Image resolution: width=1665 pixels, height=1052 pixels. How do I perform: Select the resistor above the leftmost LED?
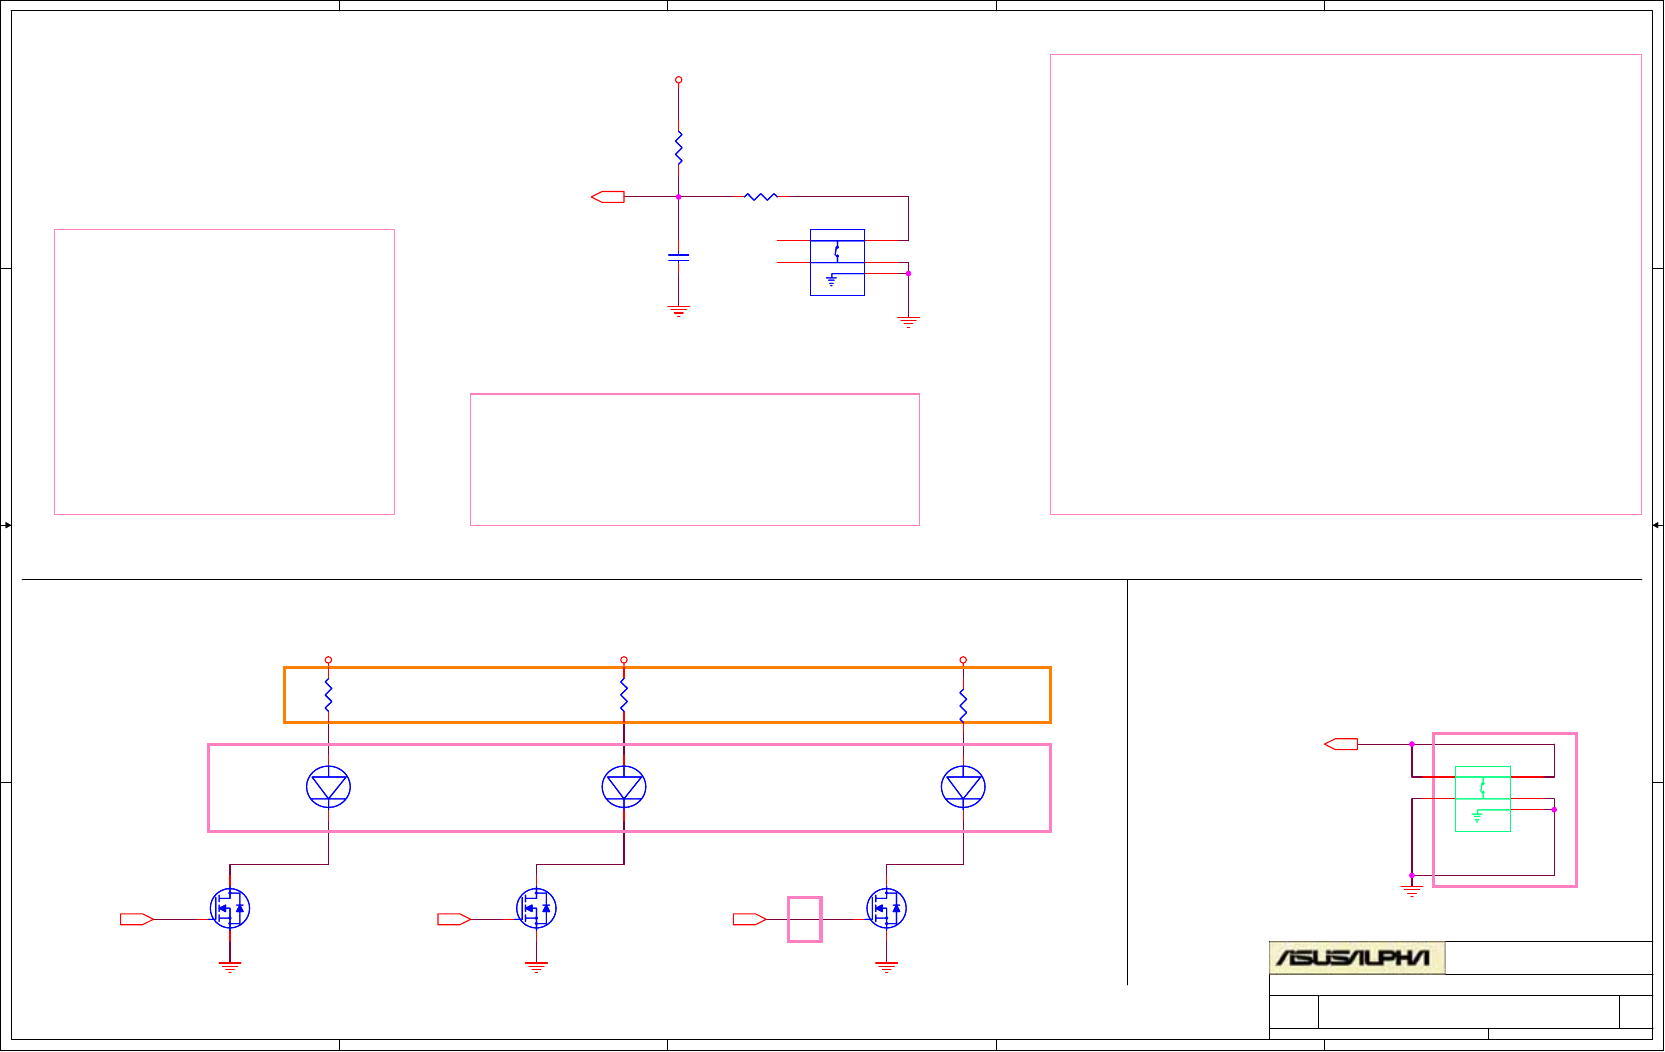(328, 695)
